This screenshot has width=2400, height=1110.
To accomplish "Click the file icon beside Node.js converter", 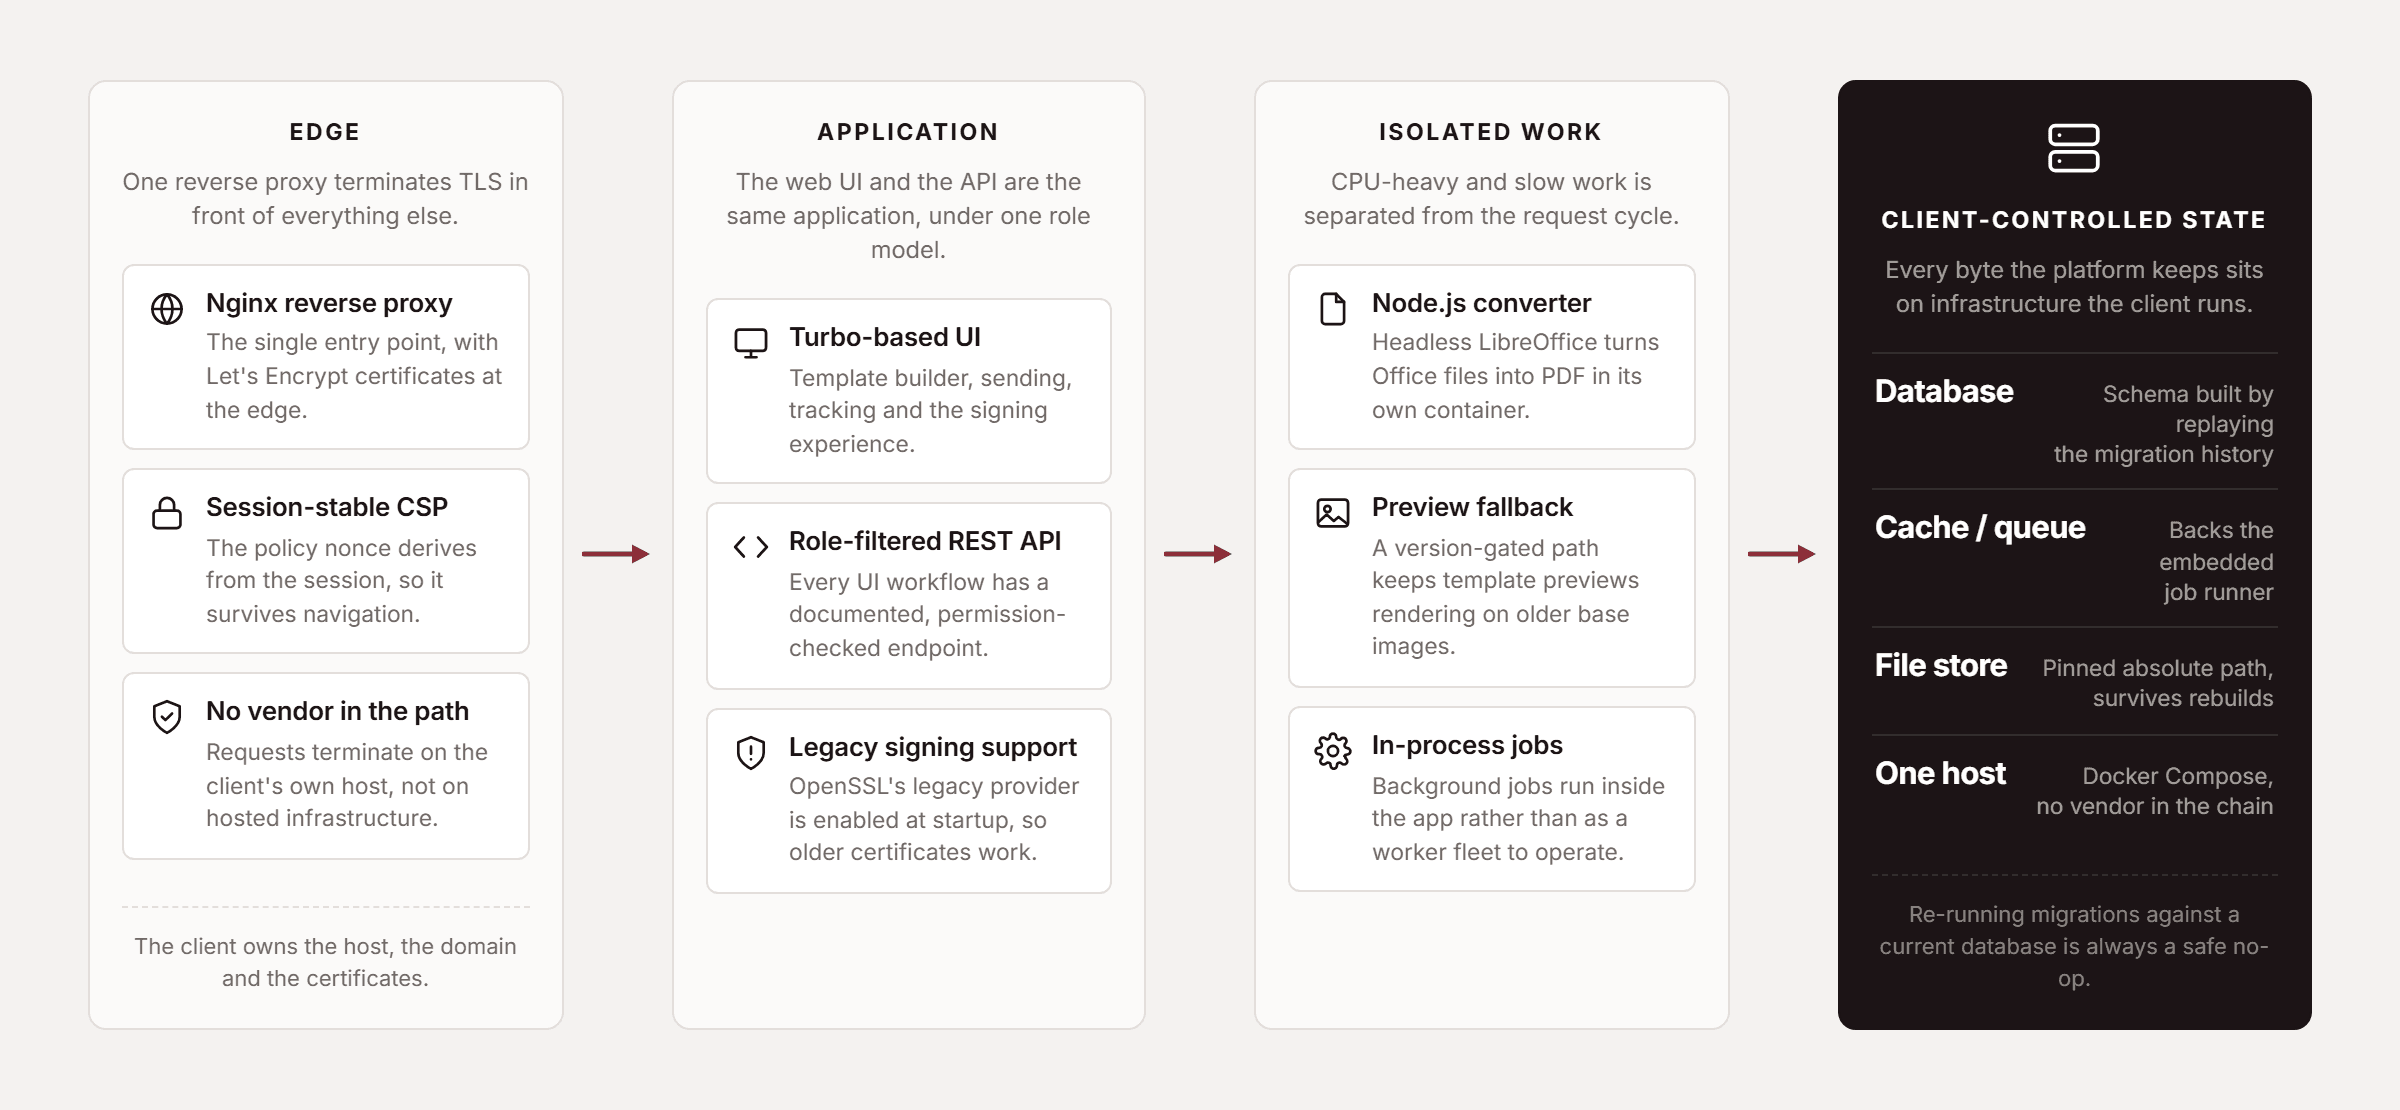I will (1333, 309).
